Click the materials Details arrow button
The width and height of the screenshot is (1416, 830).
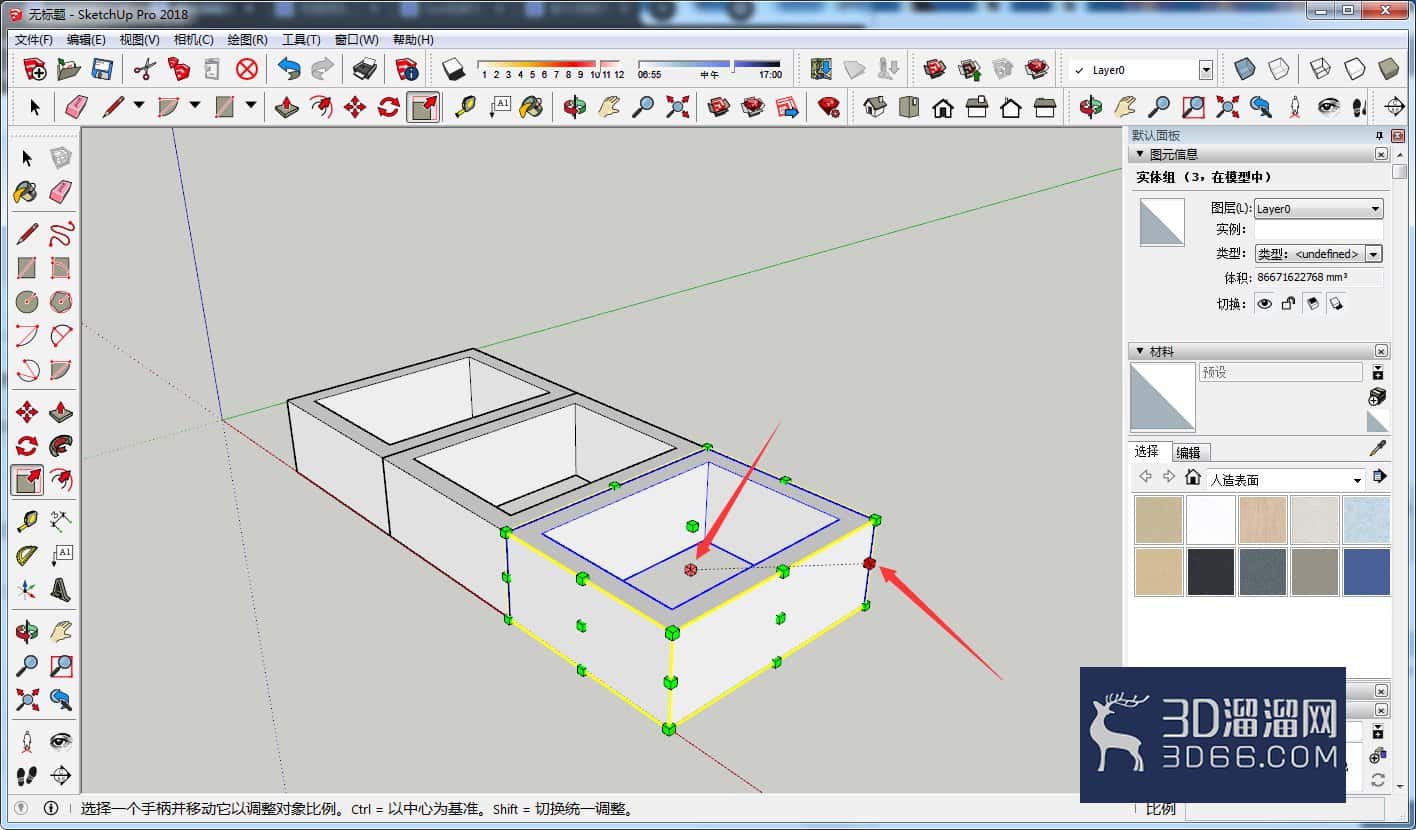point(1379,476)
